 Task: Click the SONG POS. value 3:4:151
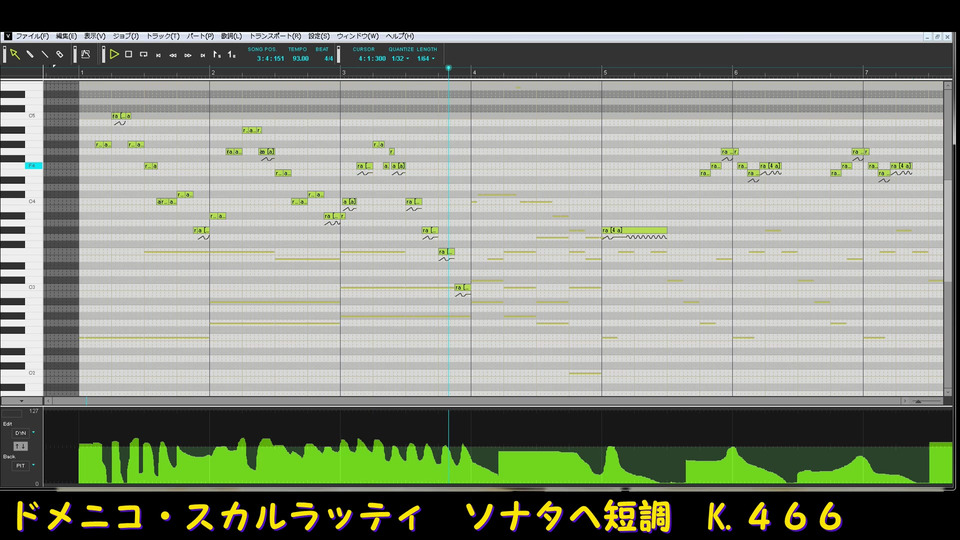(270, 59)
